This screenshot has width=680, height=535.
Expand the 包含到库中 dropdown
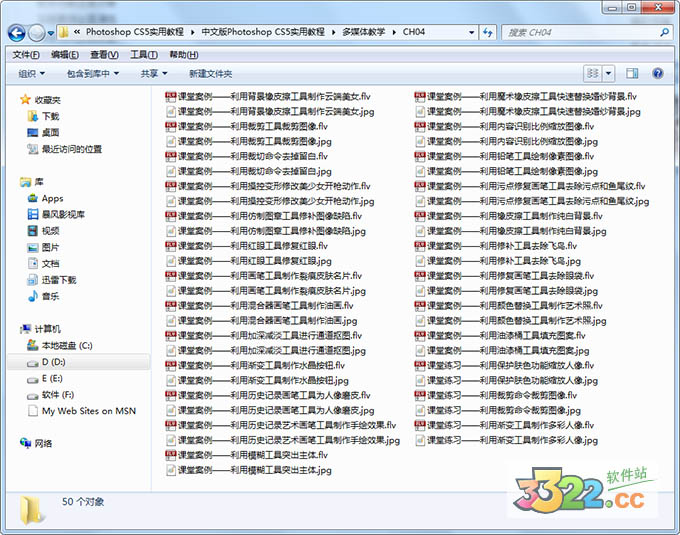coord(92,73)
